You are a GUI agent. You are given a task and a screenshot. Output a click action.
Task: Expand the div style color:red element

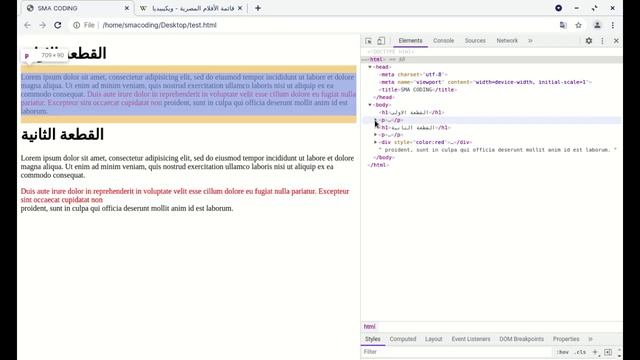[x=376, y=142]
